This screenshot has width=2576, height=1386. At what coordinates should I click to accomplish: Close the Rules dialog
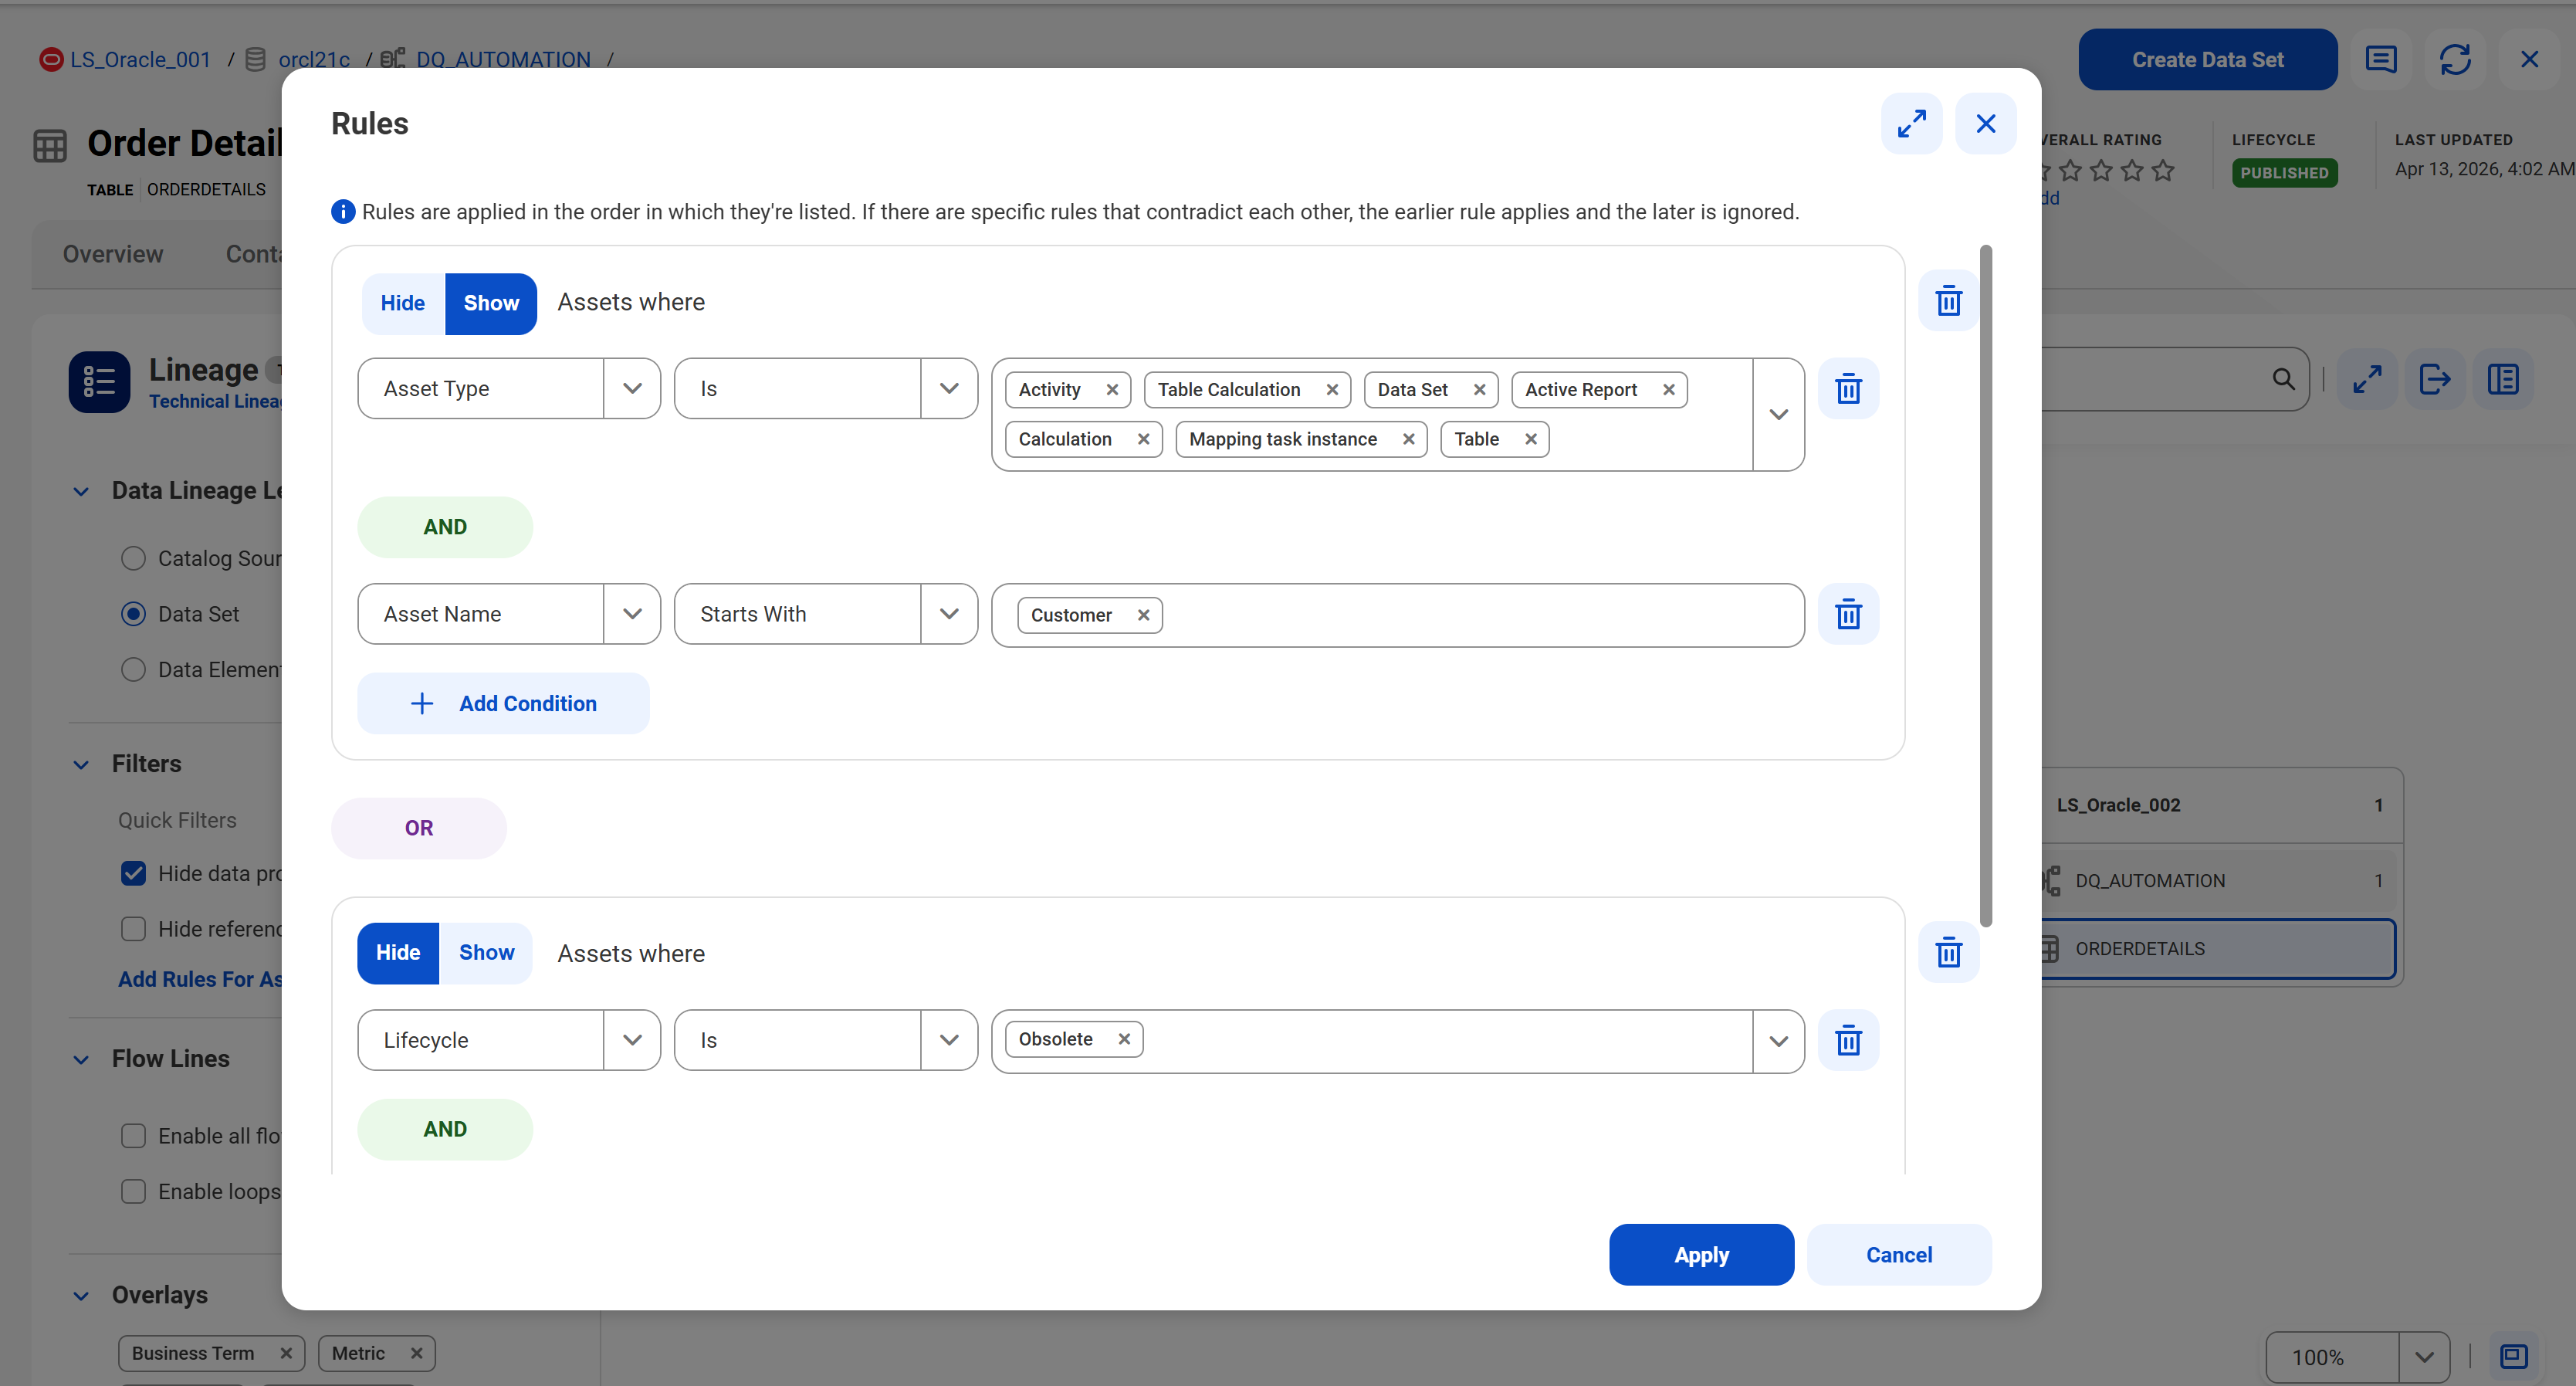tap(1985, 124)
